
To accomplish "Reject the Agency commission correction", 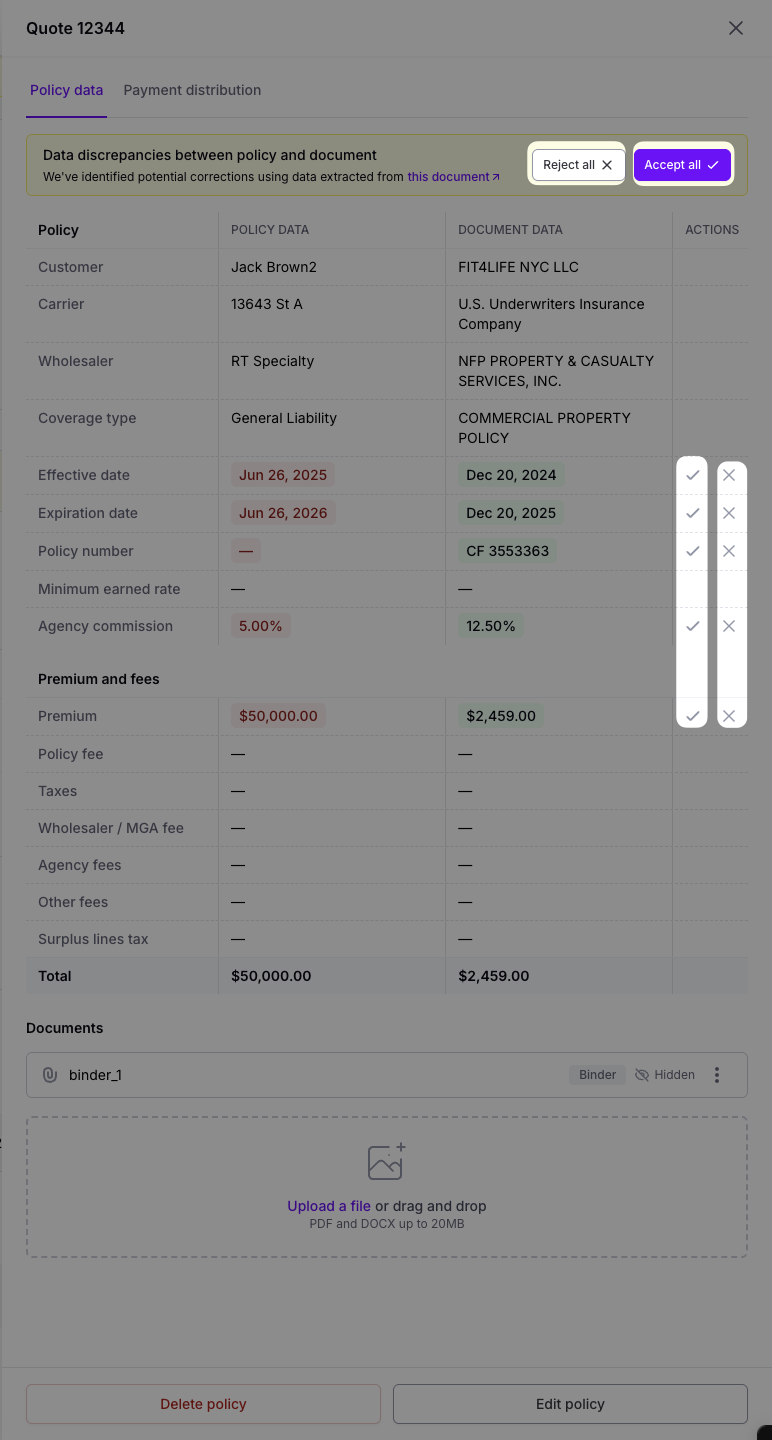I will click(x=729, y=626).
